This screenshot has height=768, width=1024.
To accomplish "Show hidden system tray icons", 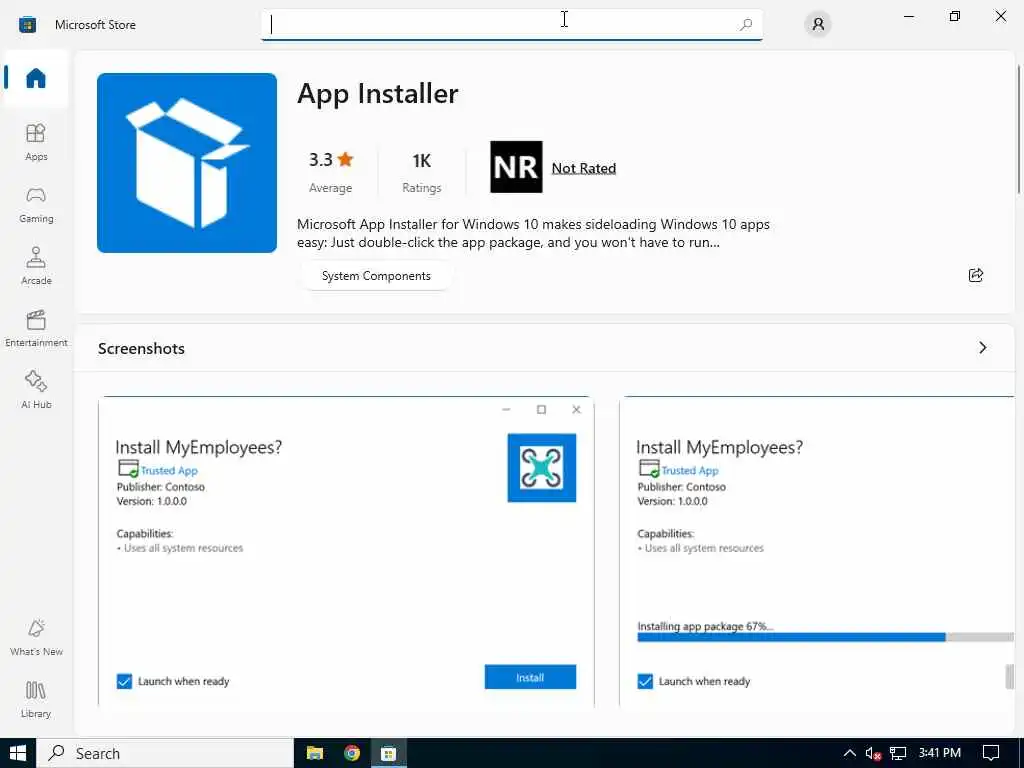I will (x=849, y=753).
